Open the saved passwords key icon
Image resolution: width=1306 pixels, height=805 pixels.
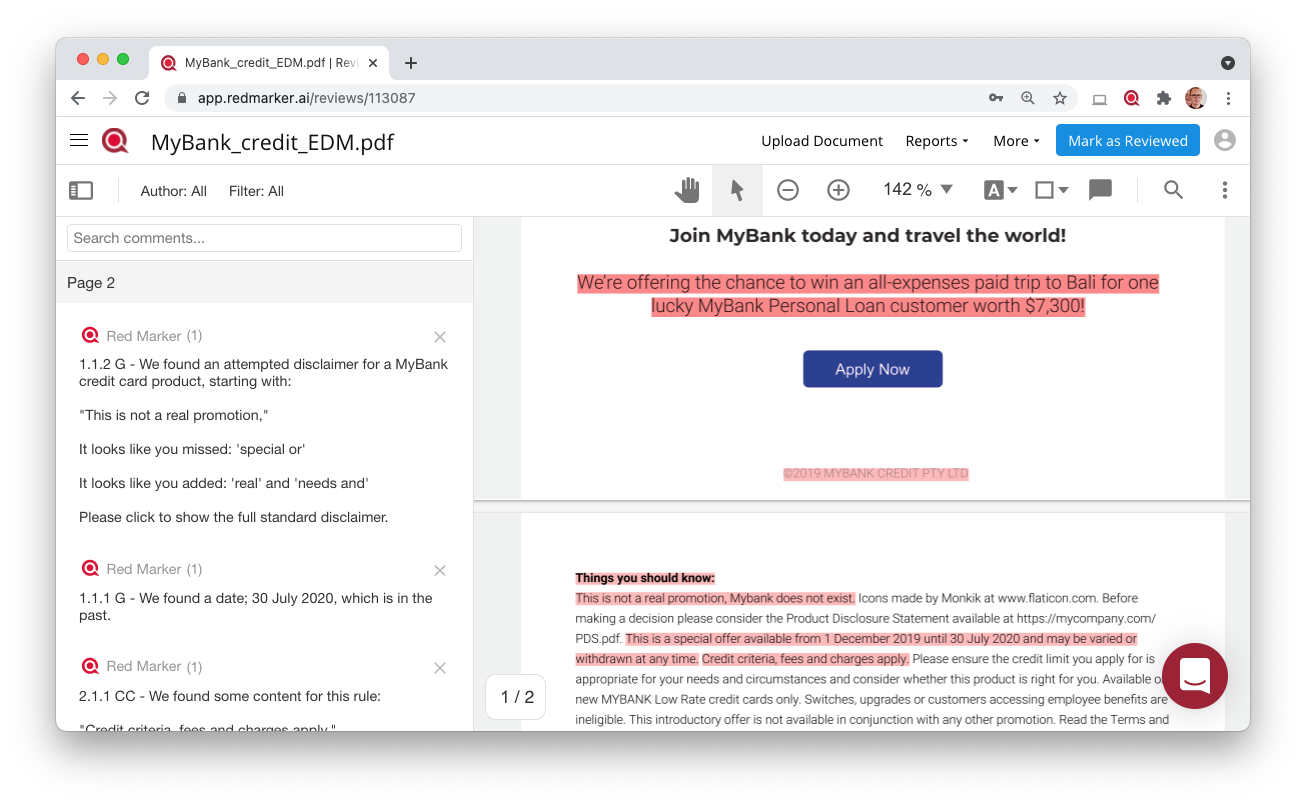point(996,98)
